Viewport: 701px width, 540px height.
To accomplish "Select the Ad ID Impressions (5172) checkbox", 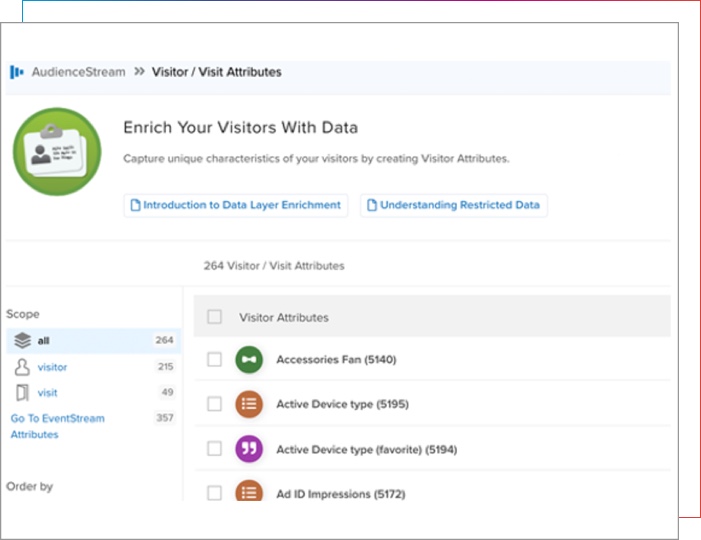I will click(x=214, y=493).
